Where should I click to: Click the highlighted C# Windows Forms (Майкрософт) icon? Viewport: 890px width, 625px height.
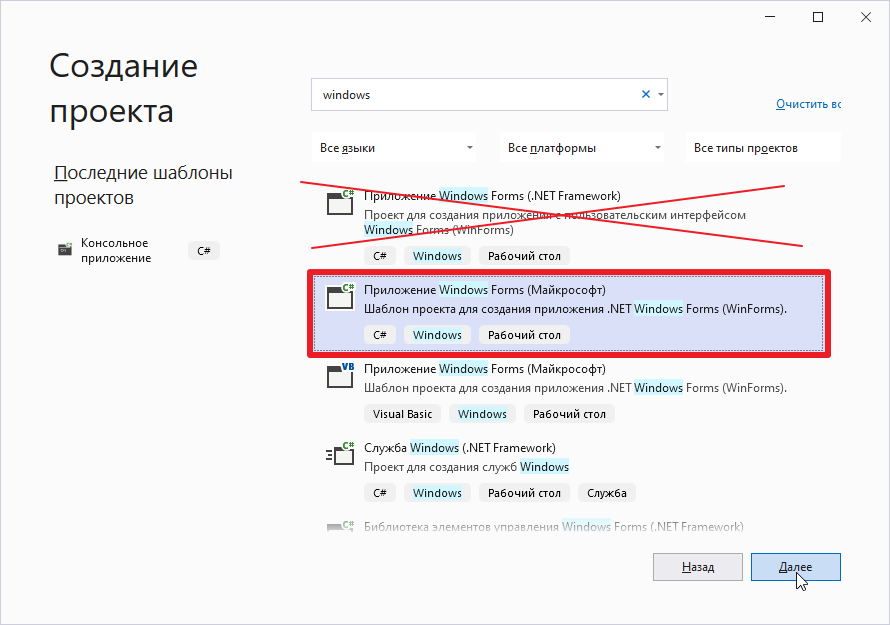pyautogui.click(x=341, y=295)
